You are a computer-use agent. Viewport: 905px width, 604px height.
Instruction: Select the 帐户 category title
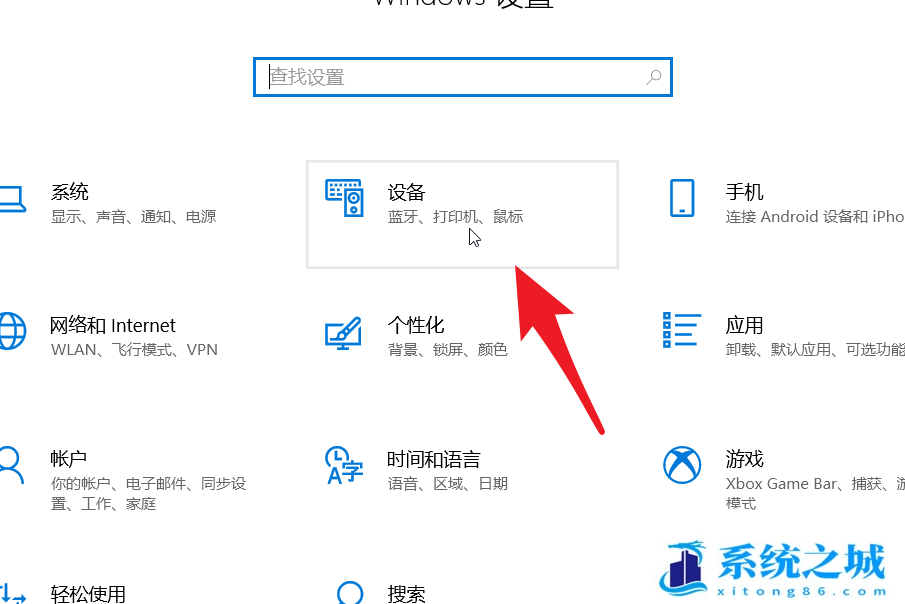[x=69, y=459]
